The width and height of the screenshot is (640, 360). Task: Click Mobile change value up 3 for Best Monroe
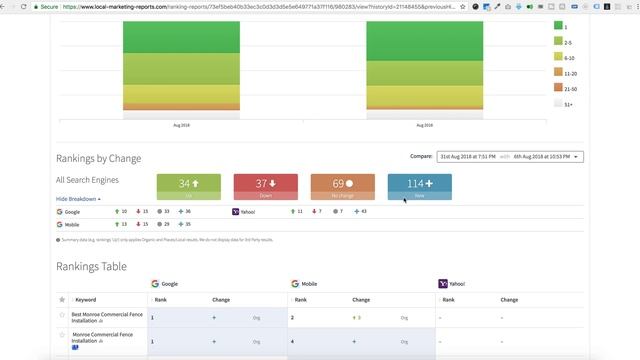pyautogui.click(x=357, y=318)
